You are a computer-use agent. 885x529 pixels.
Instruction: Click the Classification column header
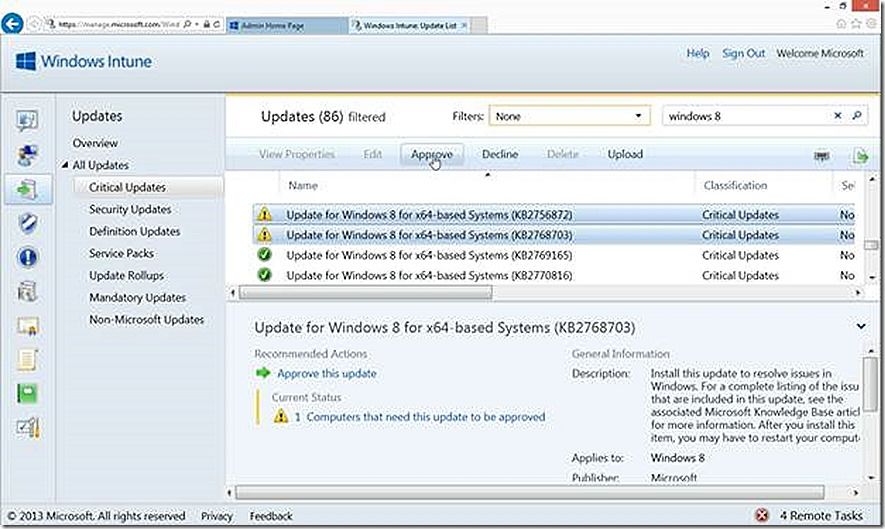735,185
